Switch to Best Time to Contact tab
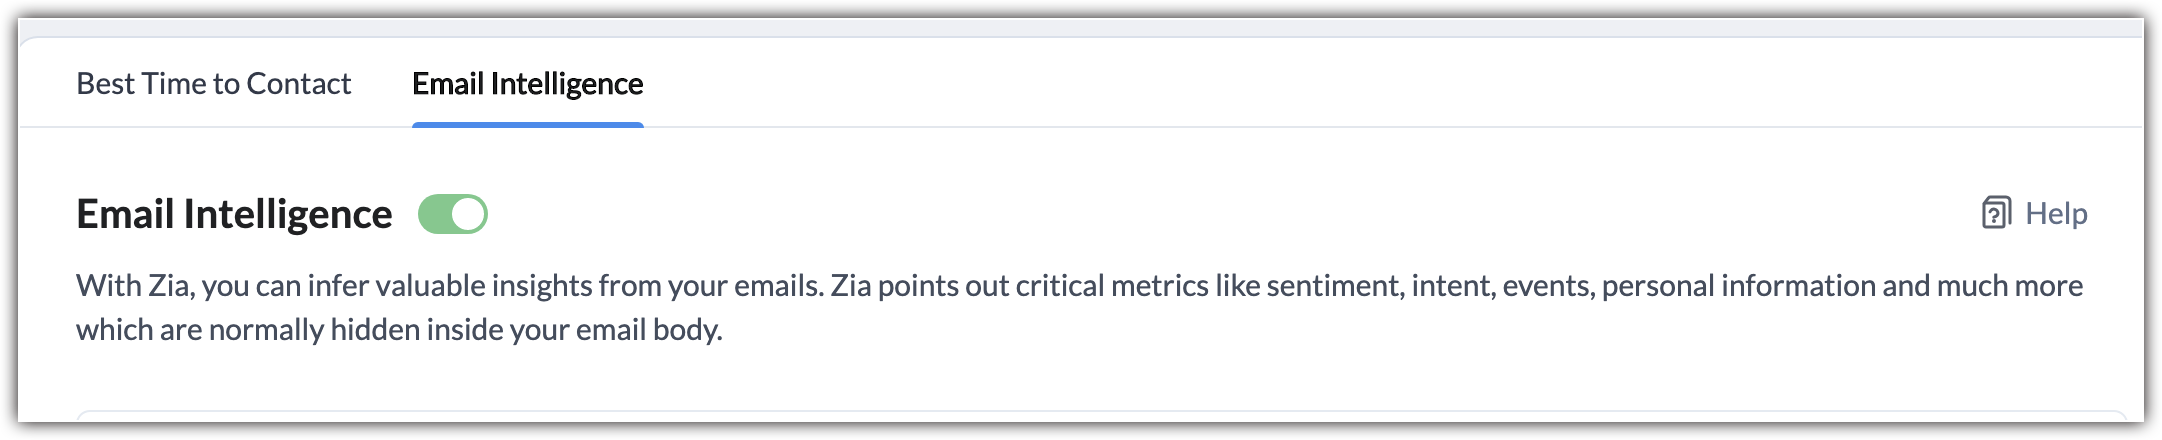 (213, 84)
